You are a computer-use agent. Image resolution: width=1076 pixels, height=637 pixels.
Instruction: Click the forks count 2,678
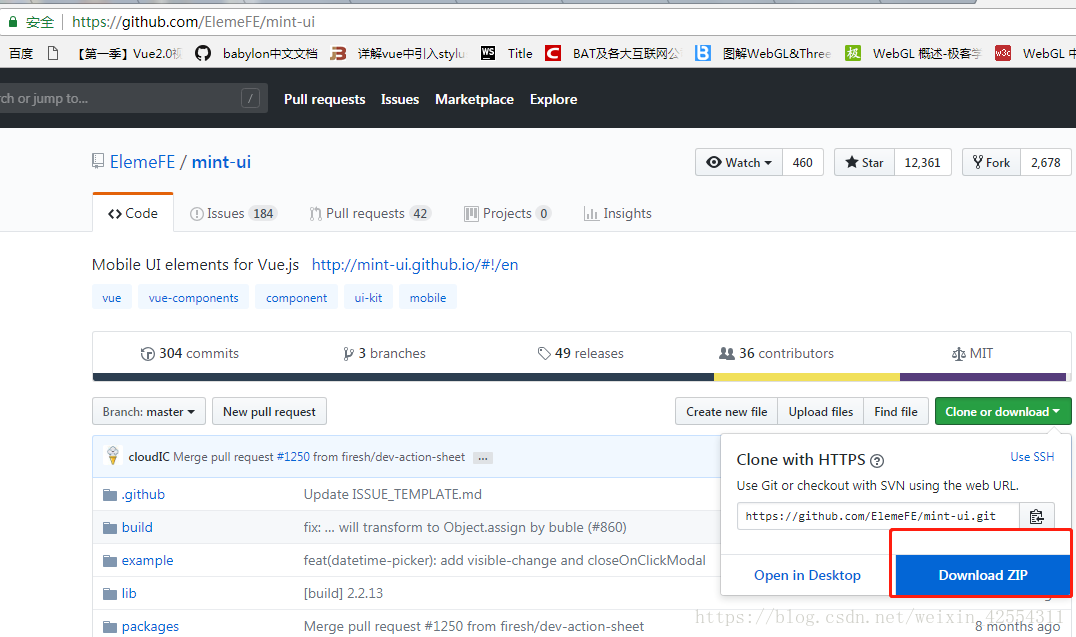click(1046, 163)
